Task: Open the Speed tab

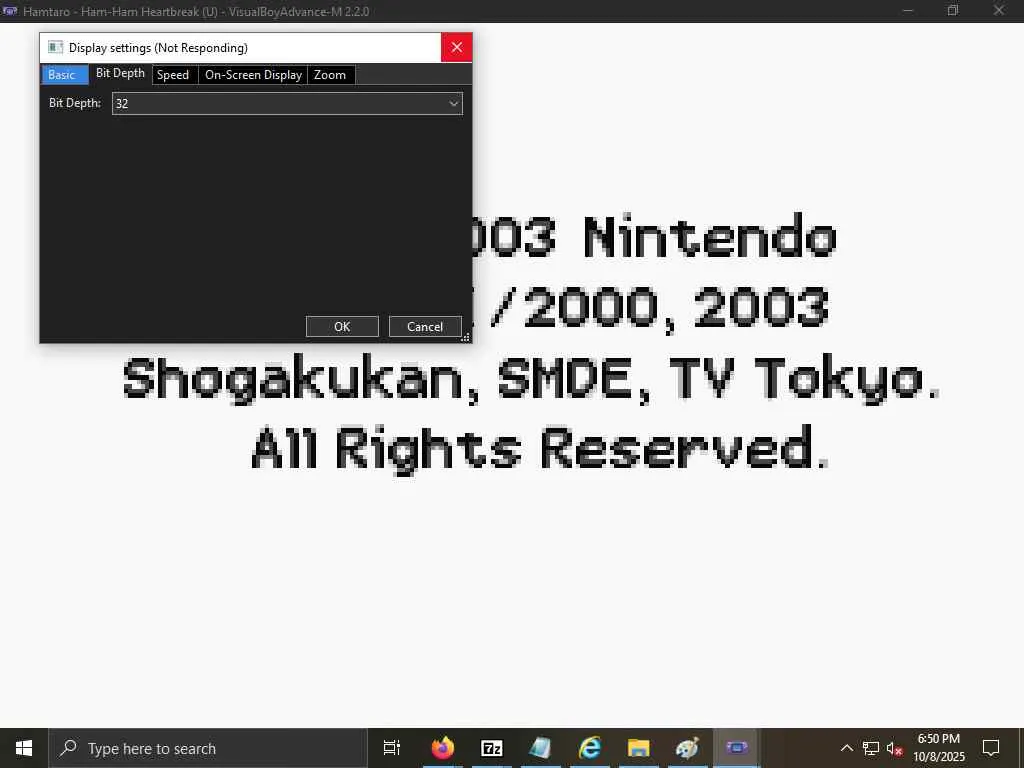Action: pos(174,75)
